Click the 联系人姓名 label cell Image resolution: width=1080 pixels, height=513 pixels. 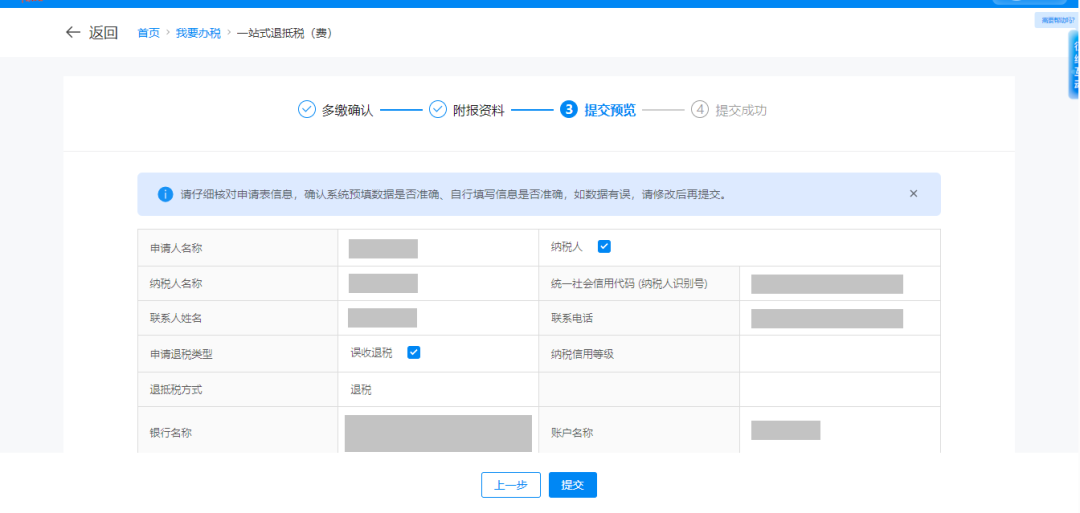coord(238,318)
